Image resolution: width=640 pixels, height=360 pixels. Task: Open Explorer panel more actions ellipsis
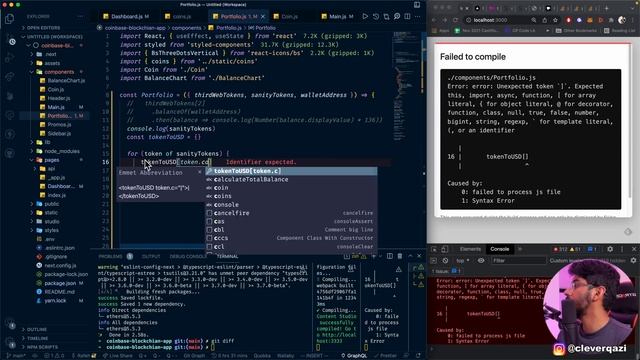tap(80, 16)
